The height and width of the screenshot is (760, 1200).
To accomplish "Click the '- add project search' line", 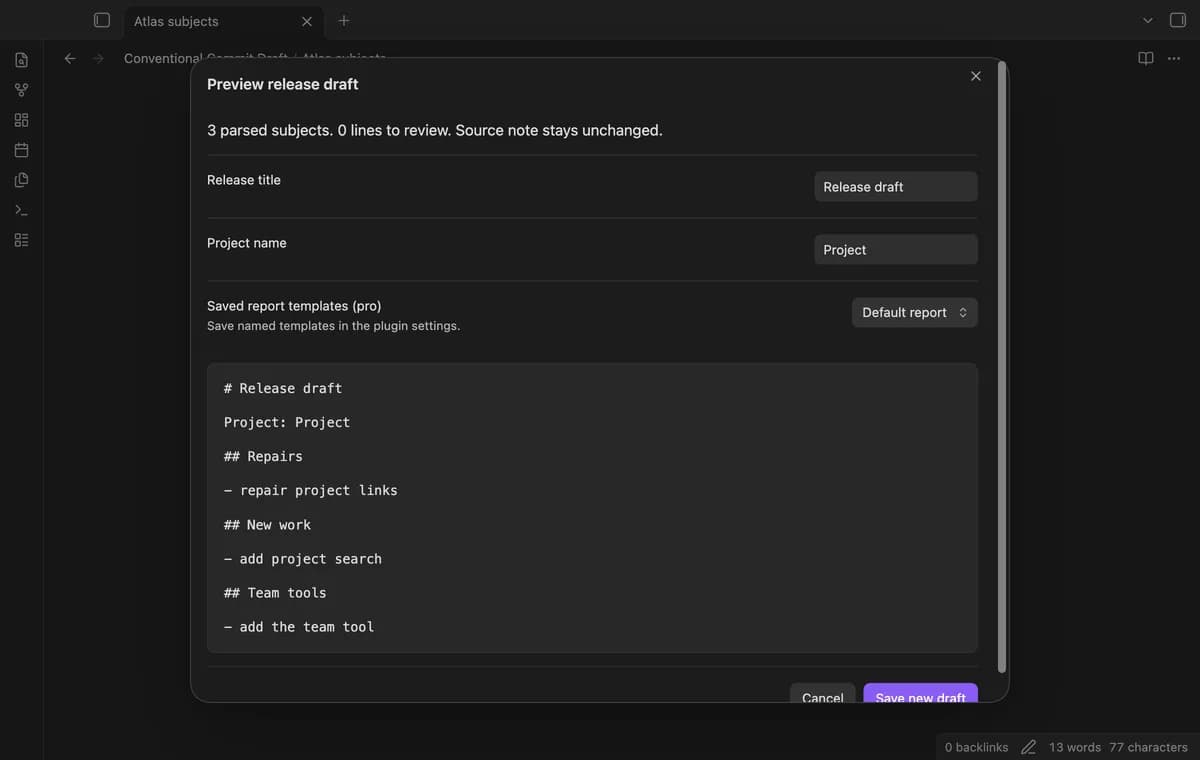I will [303, 558].
